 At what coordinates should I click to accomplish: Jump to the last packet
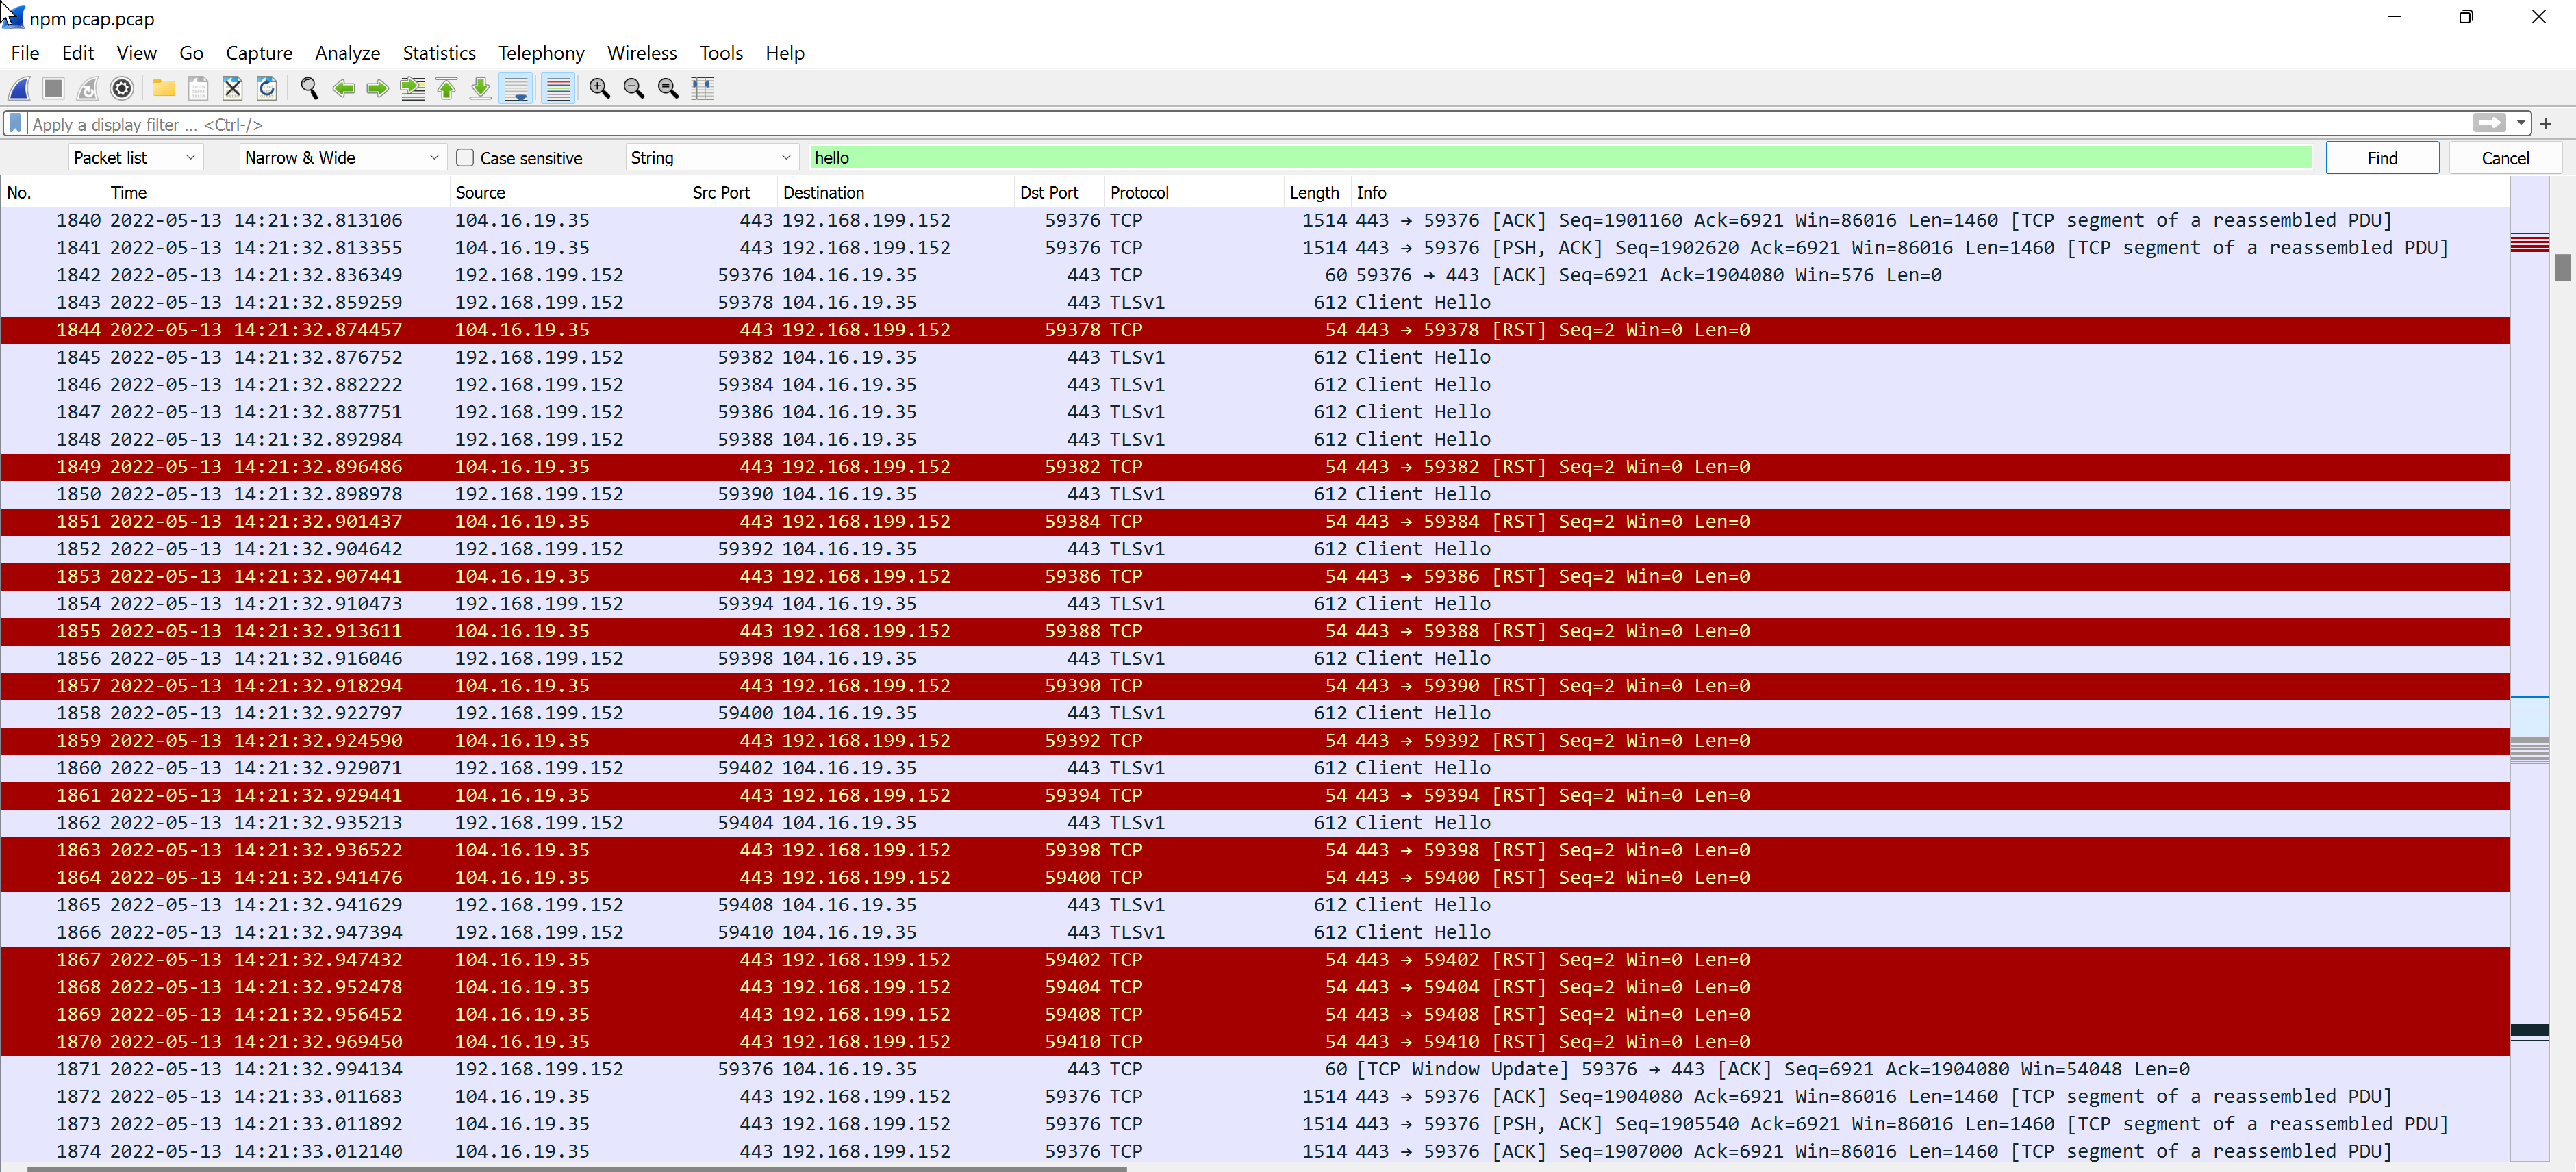pos(481,88)
